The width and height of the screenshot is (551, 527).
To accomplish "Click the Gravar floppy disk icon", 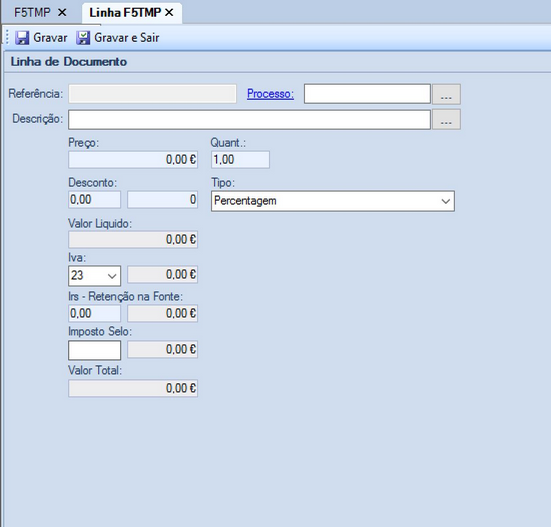I will 22,38.
